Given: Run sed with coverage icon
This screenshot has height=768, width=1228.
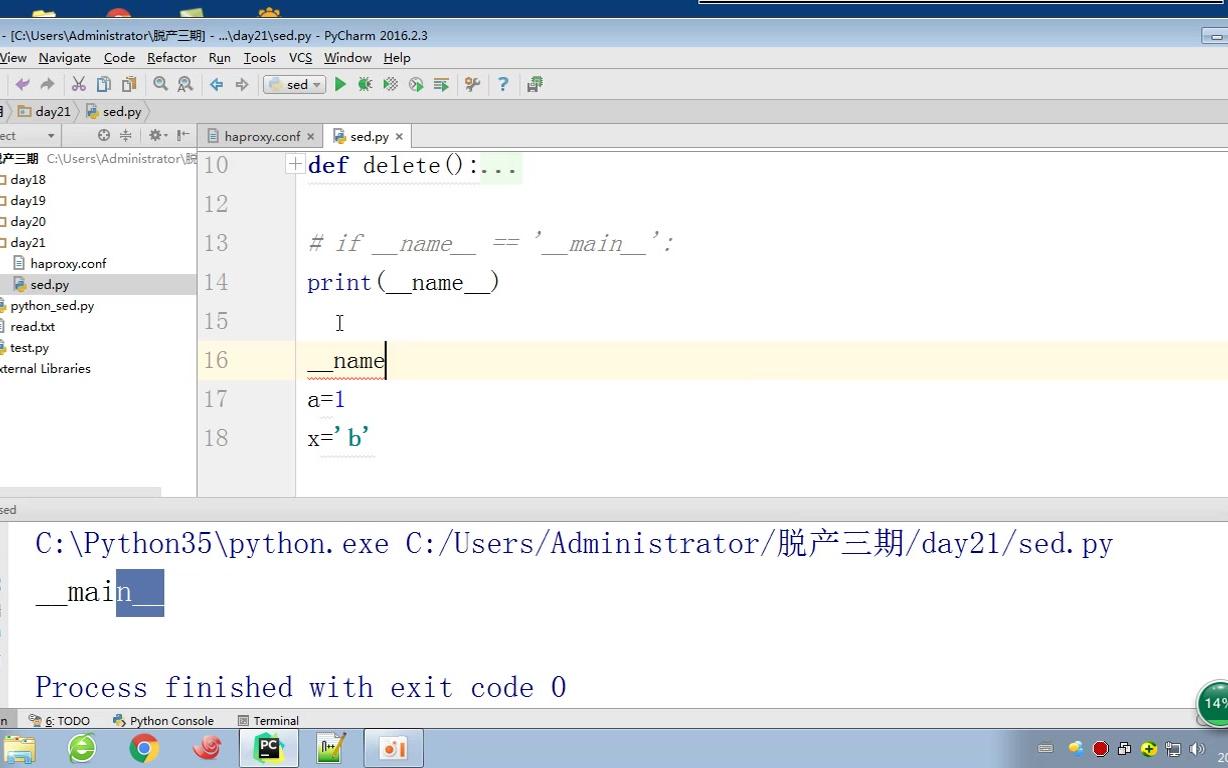Looking at the screenshot, I should (390, 84).
